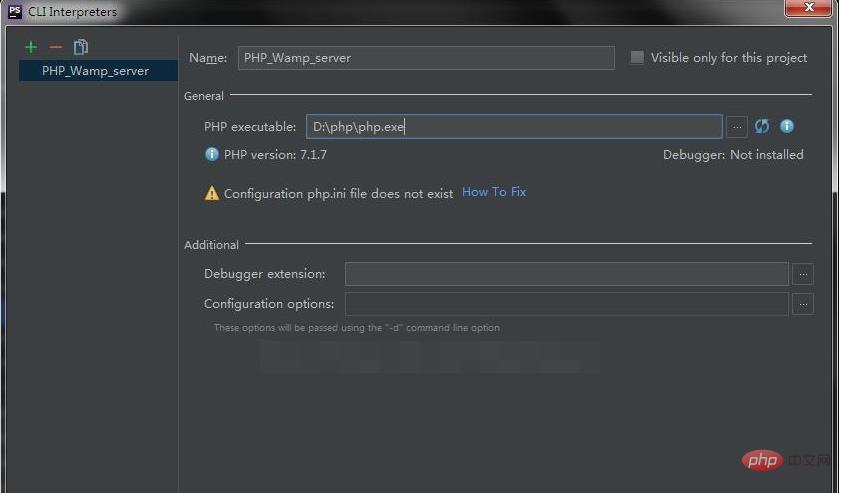
Task: Reload the PHP executable information
Action: [x=762, y=126]
